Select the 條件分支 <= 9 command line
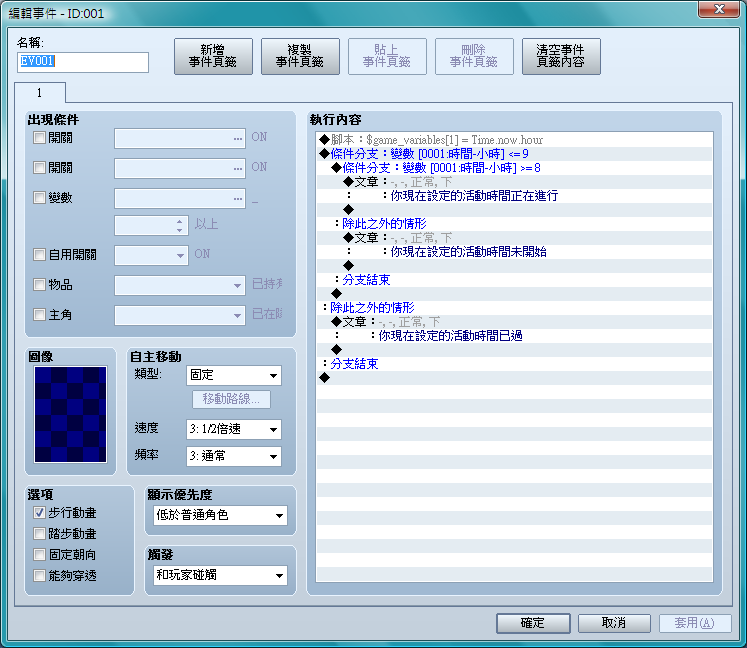Image resolution: width=747 pixels, height=648 pixels. click(515, 154)
